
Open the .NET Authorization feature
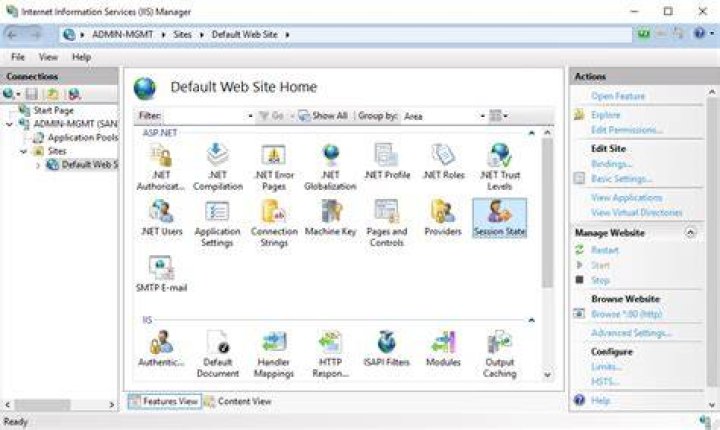(x=161, y=167)
